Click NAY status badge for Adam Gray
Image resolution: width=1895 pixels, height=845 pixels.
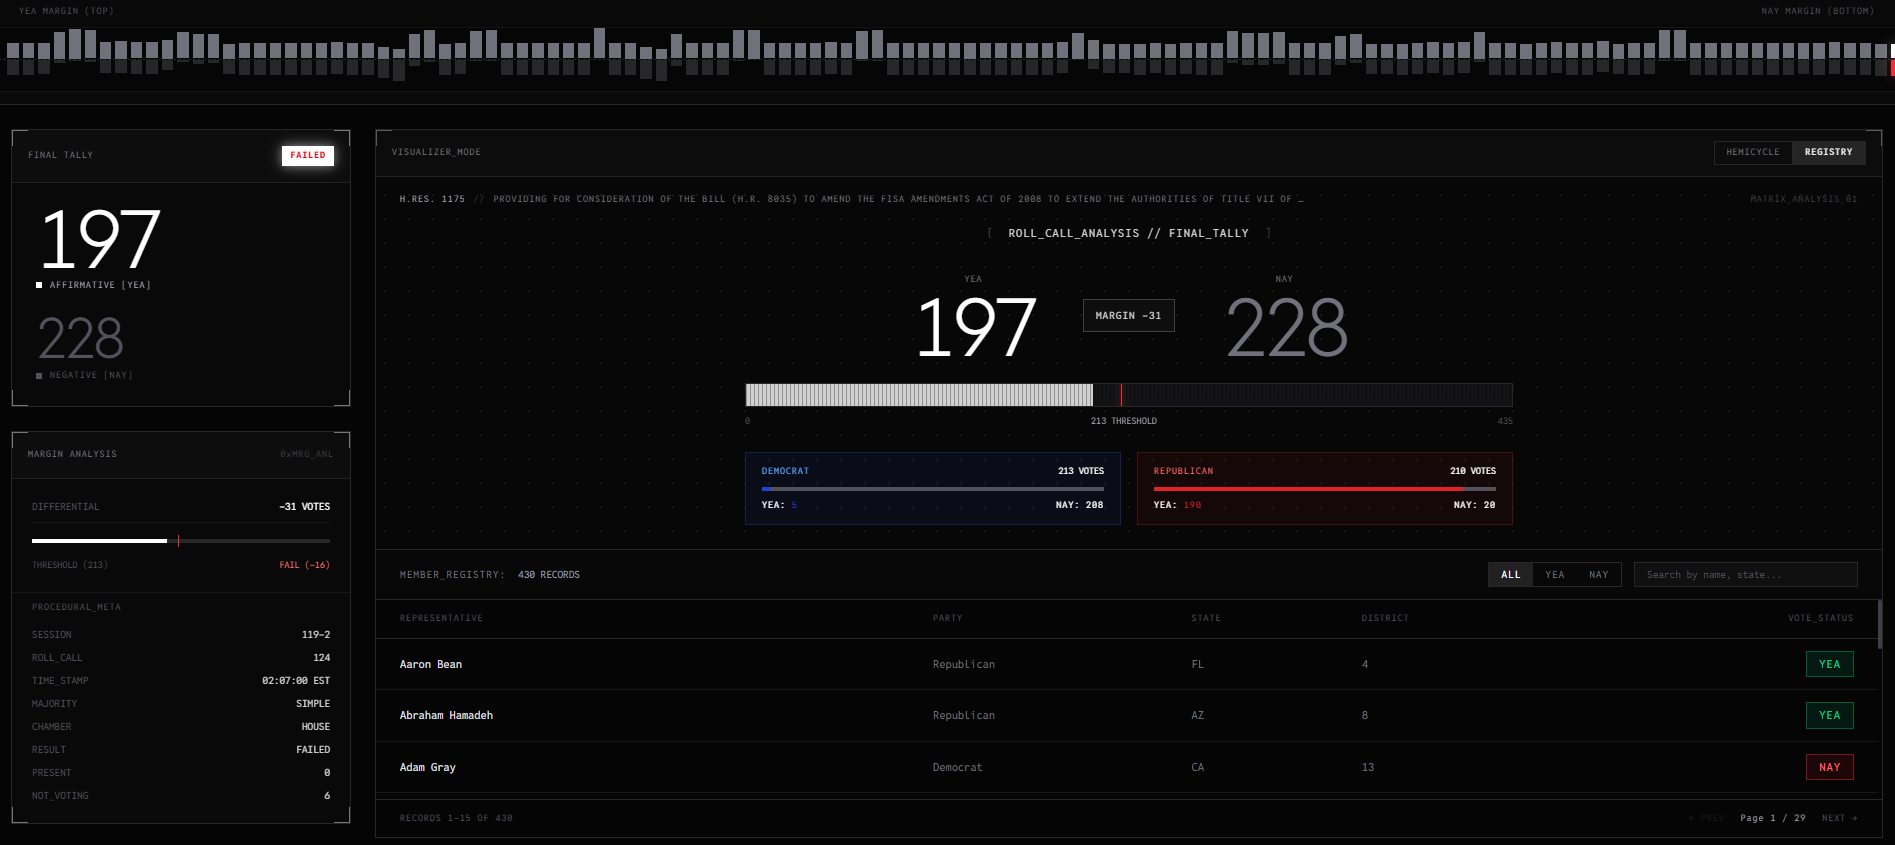pyautogui.click(x=1829, y=767)
